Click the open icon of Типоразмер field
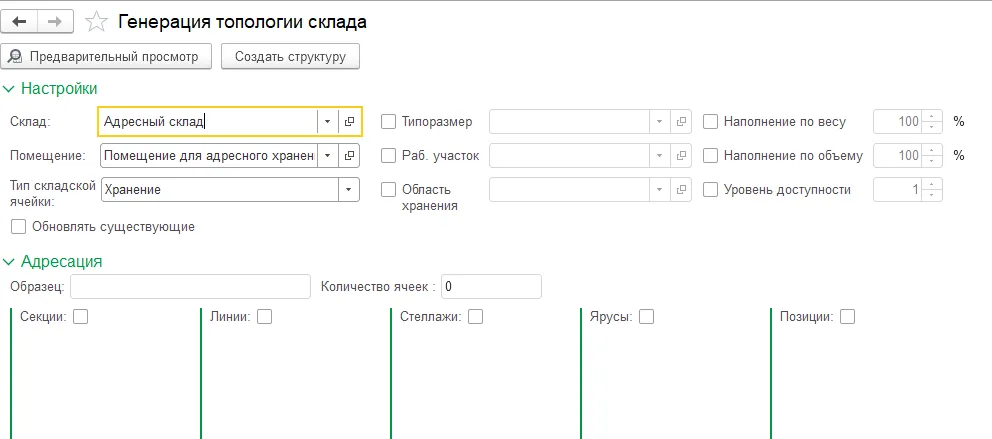 click(681, 121)
